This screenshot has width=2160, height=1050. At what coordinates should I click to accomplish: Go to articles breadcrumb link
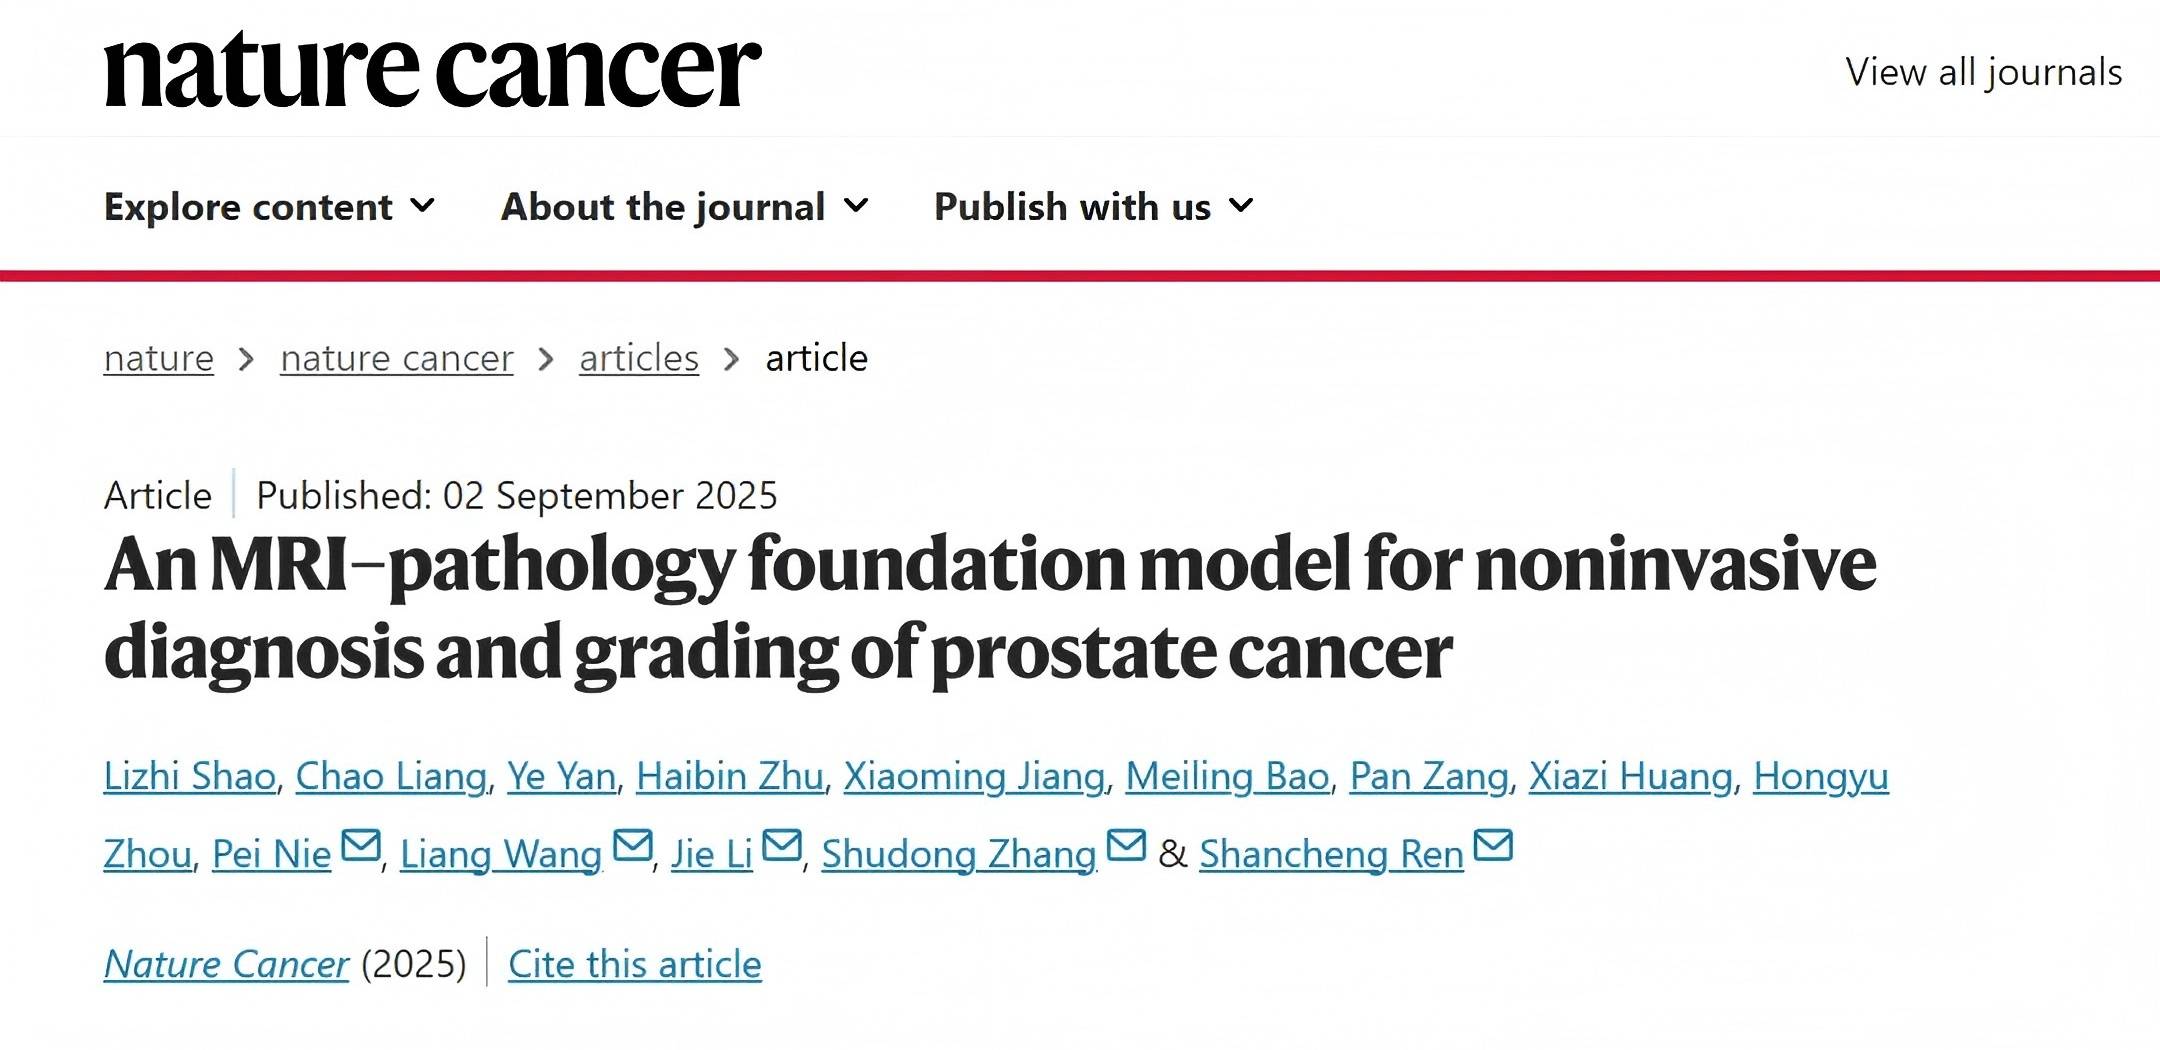(639, 357)
